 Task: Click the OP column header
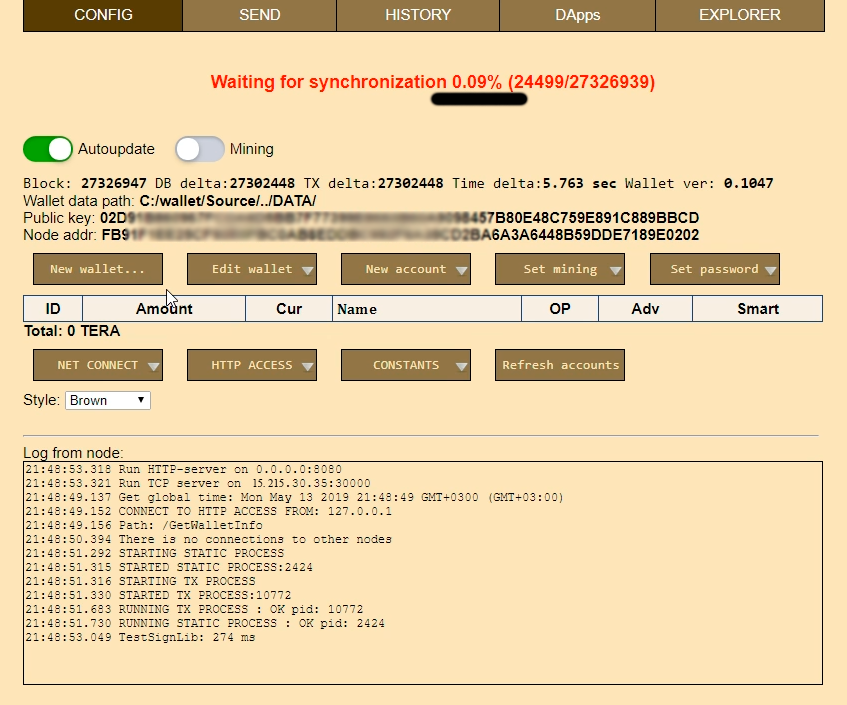click(x=560, y=309)
